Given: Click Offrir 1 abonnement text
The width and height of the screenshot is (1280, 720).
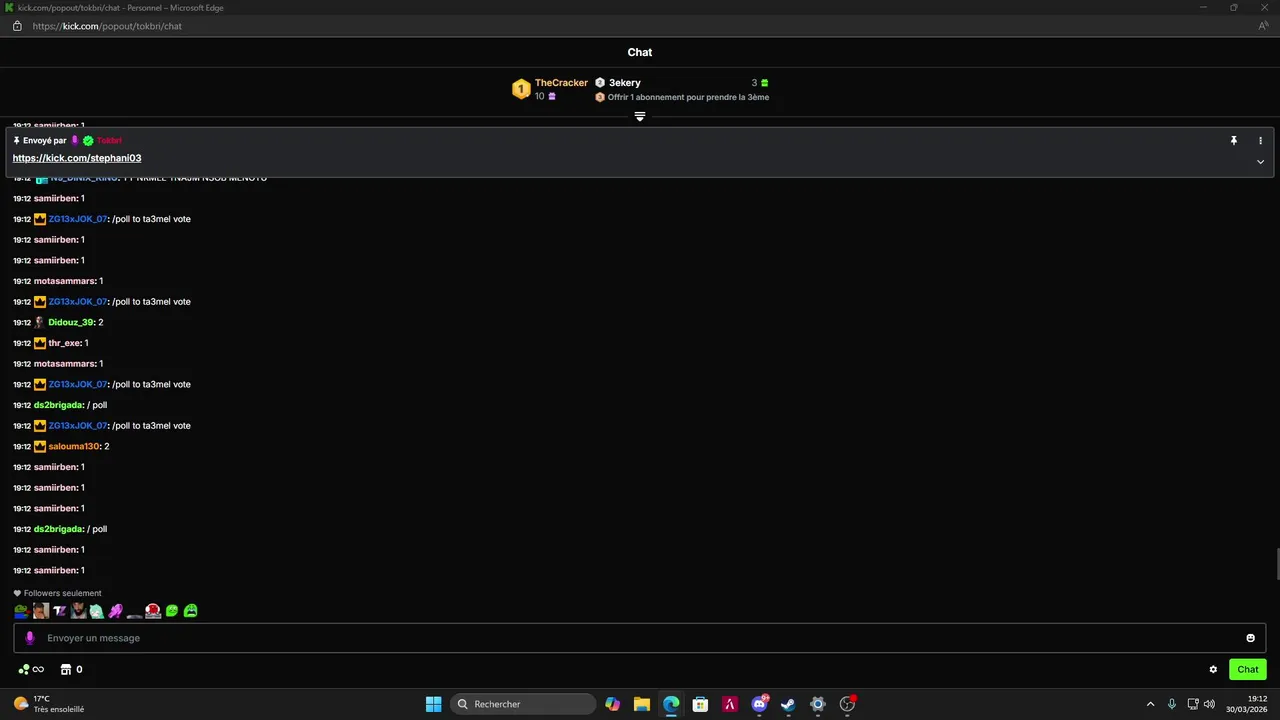Looking at the screenshot, I should (688, 97).
